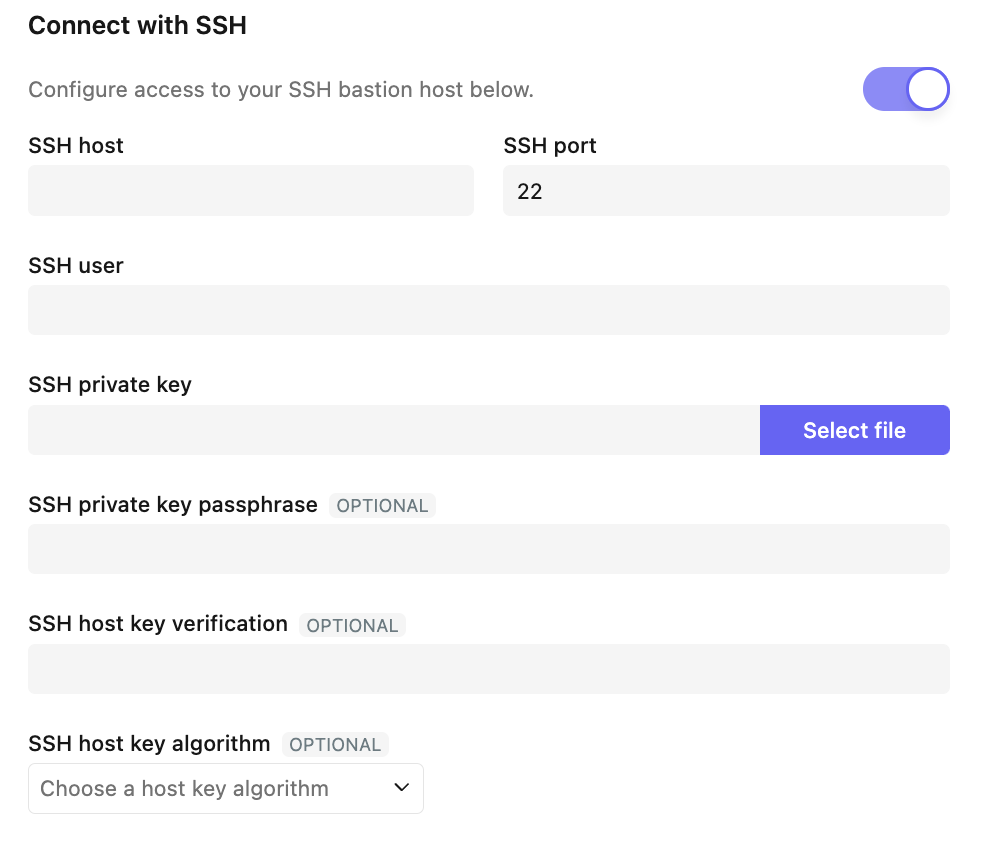Click the SSH port label
Screen dimensions: 1008x852
click(x=550, y=146)
